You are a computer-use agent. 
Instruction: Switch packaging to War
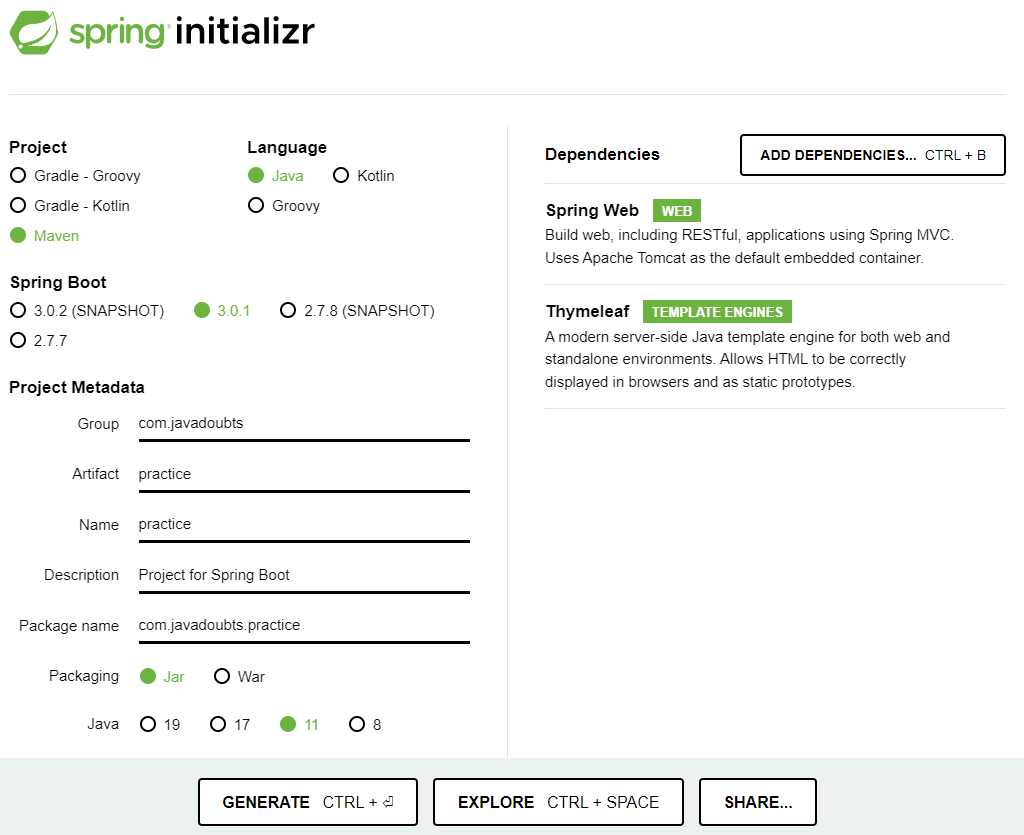[x=222, y=677]
